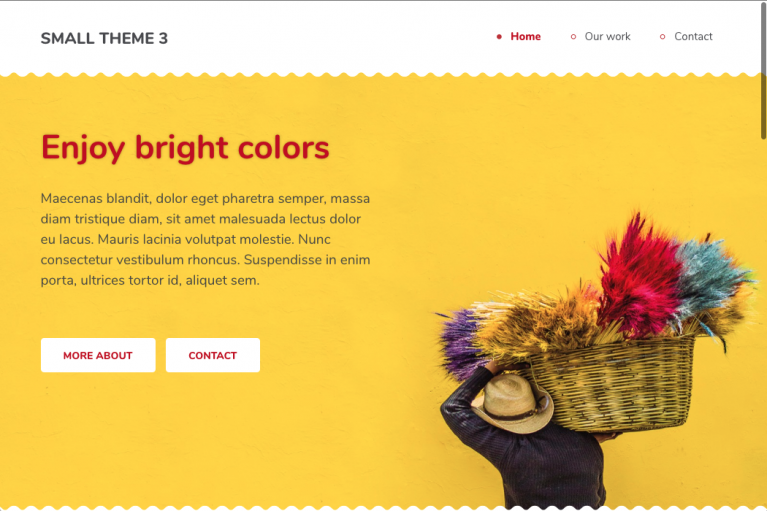
Task: Click the Maecenas blandit paragraph text
Action: (x=205, y=239)
